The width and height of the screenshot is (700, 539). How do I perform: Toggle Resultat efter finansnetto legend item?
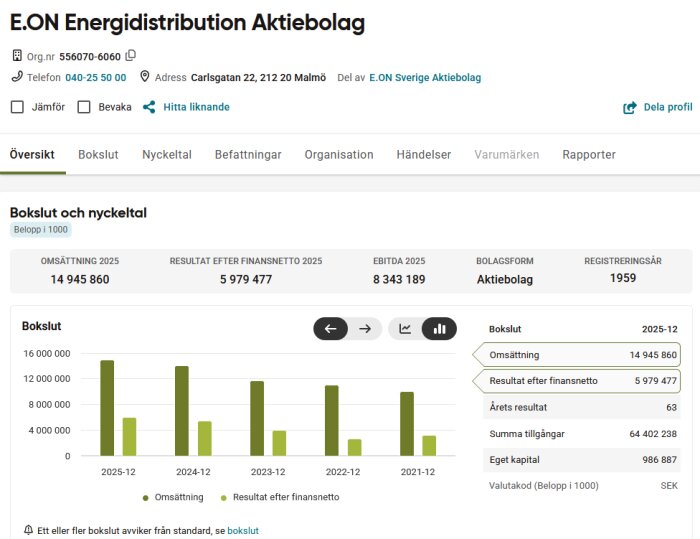tap(280, 497)
